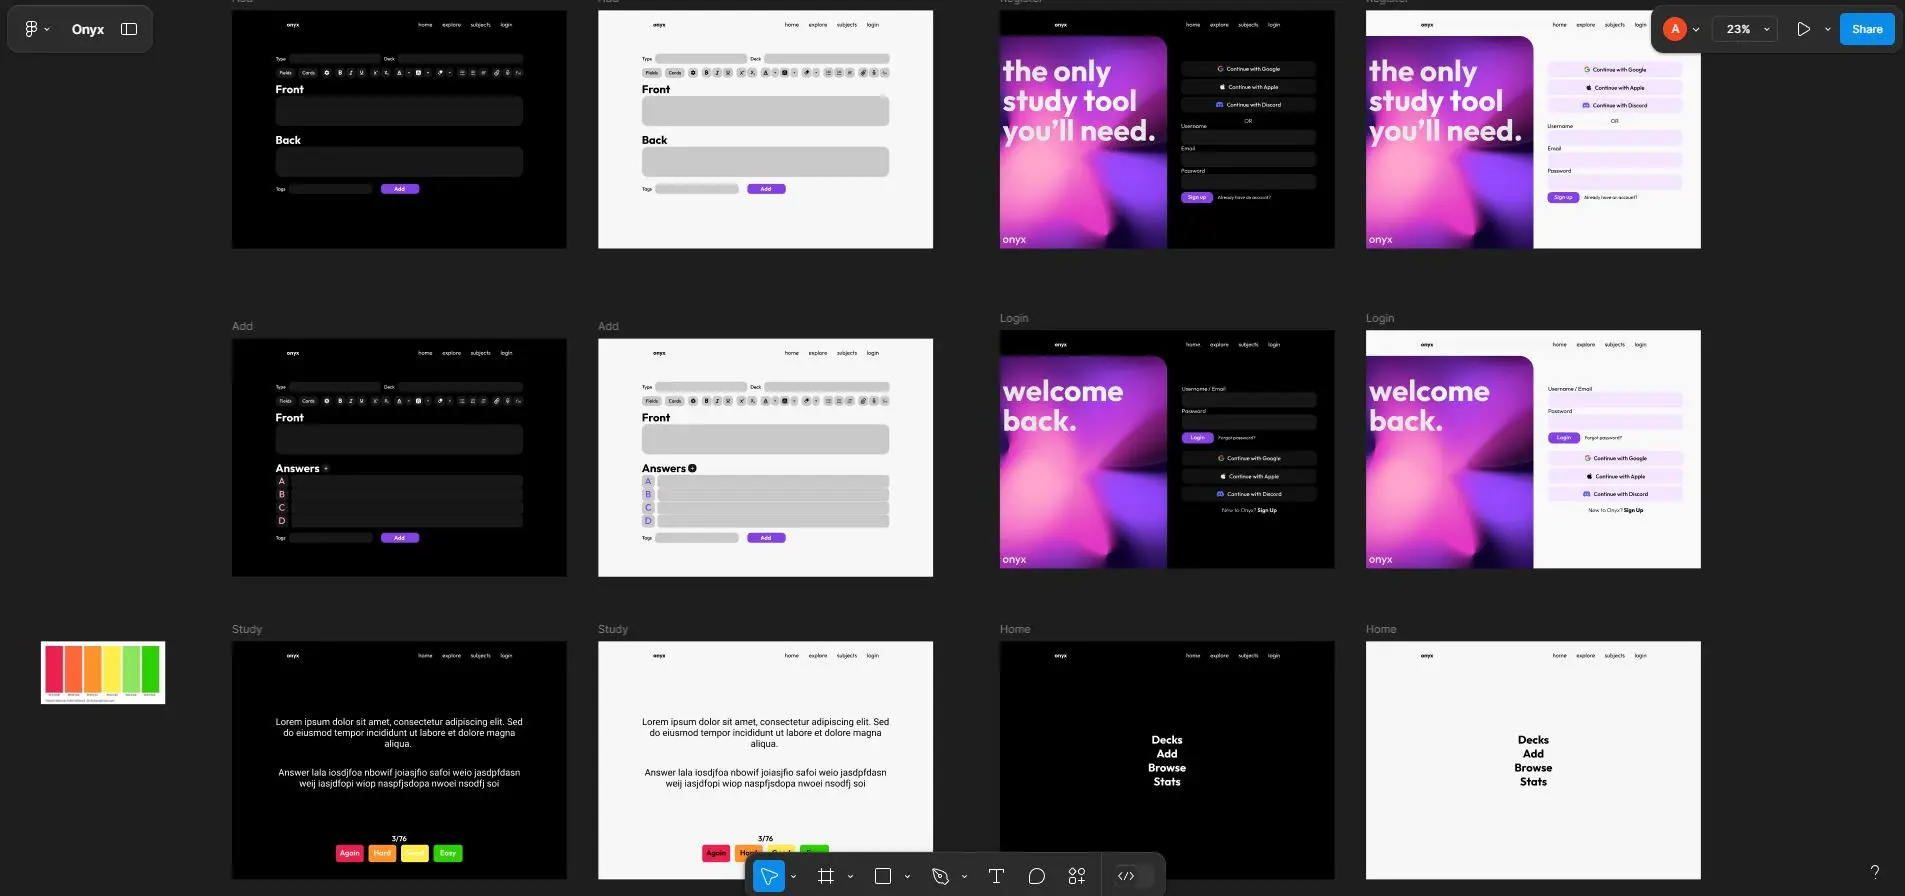Select the Move tool in bottom toolbar
Image resolution: width=1905 pixels, height=896 pixels.
[768, 876]
